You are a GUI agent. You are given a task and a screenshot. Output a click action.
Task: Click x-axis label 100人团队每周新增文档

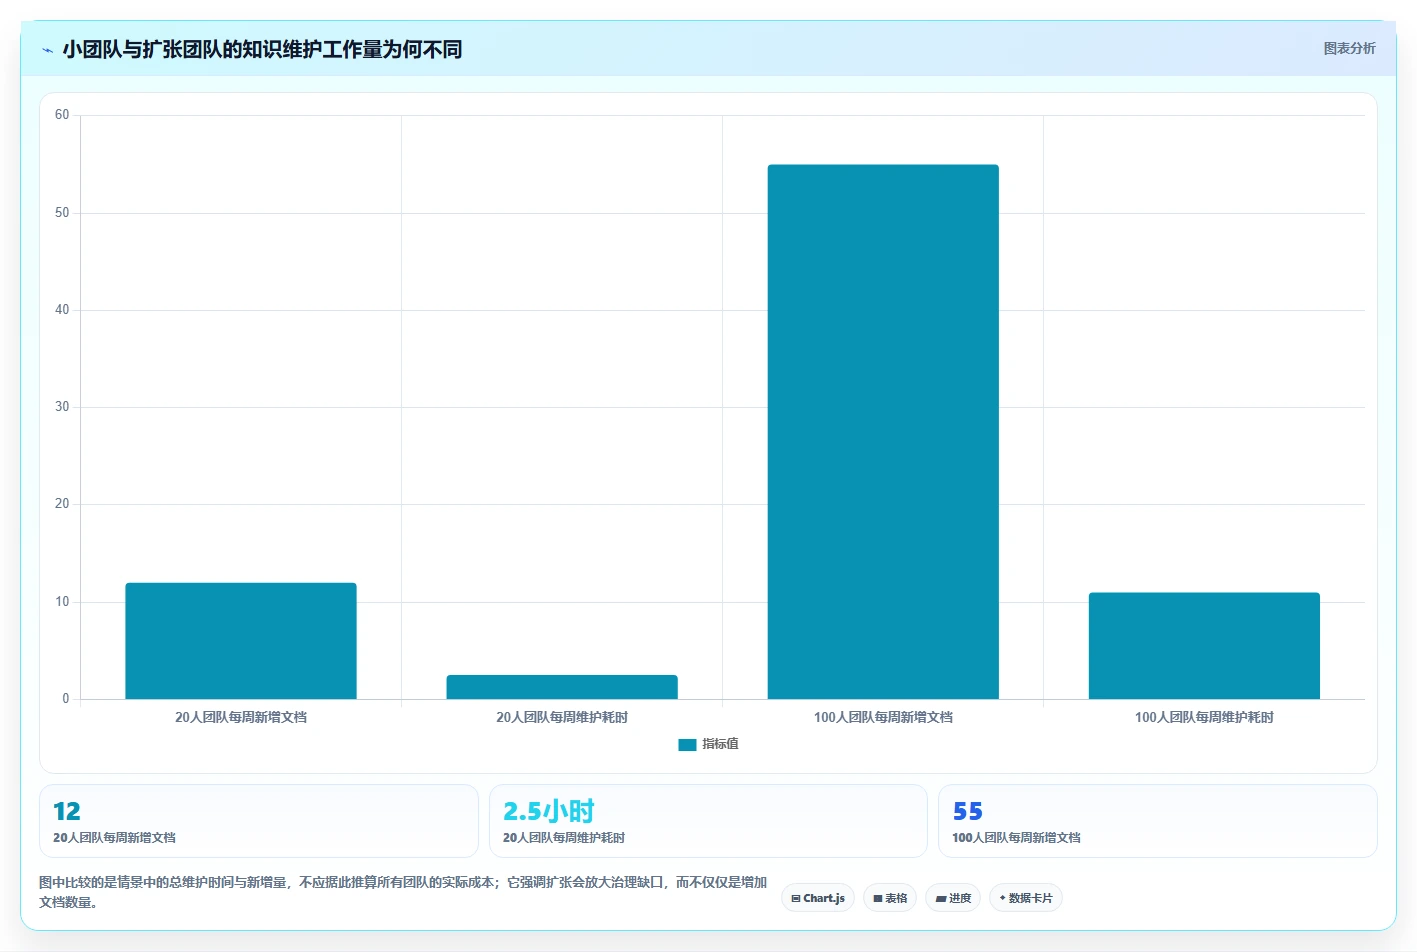(x=883, y=717)
